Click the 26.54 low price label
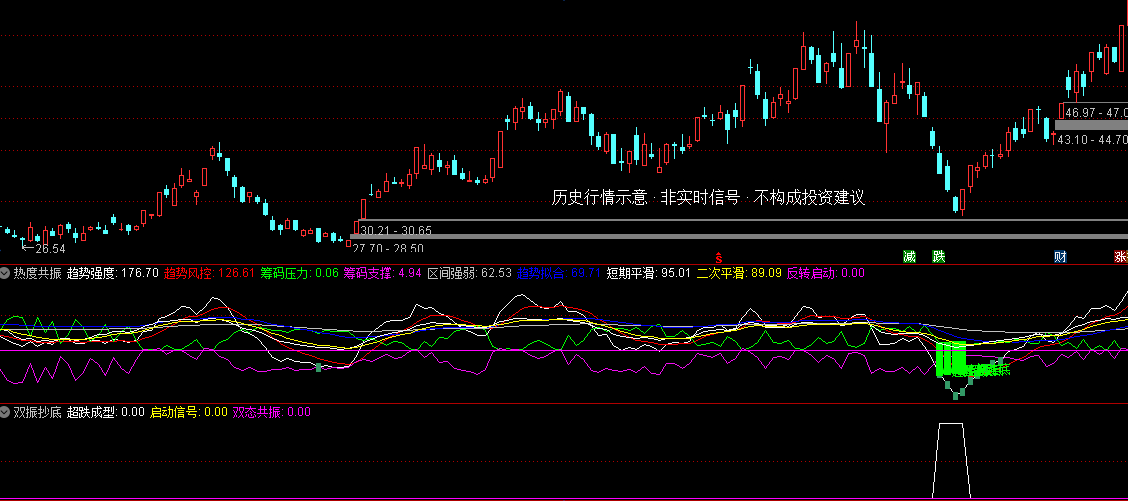The height and width of the screenshot is (501, 1128). [50, 249]
